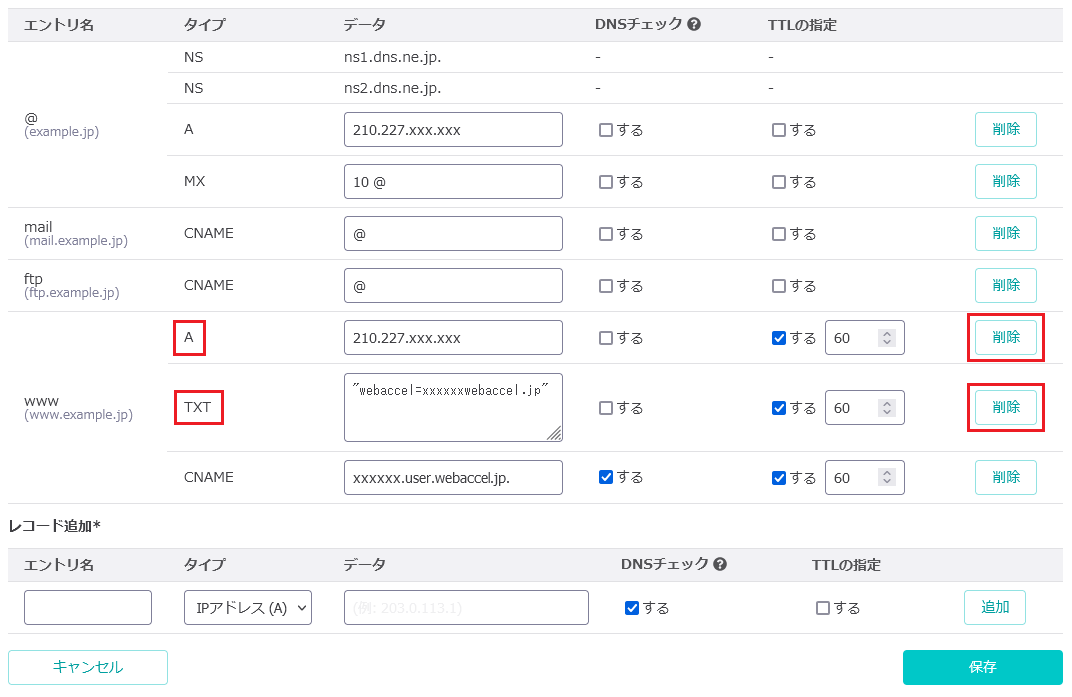1072x697 pixels.
Task: Click the TXT type label
Action: [198, 407]
